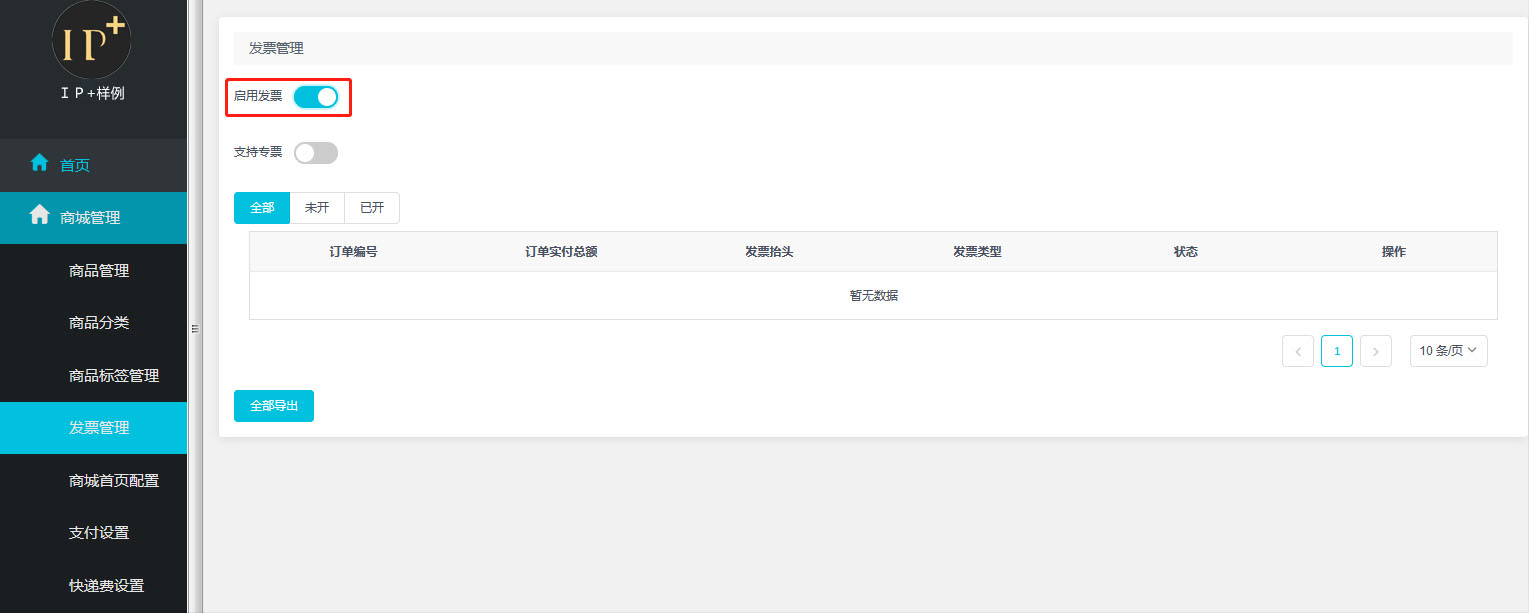Viewport: 1529px width, 613px height.
Task: Select the 全部 filter tab
Action: coord(262,208)
